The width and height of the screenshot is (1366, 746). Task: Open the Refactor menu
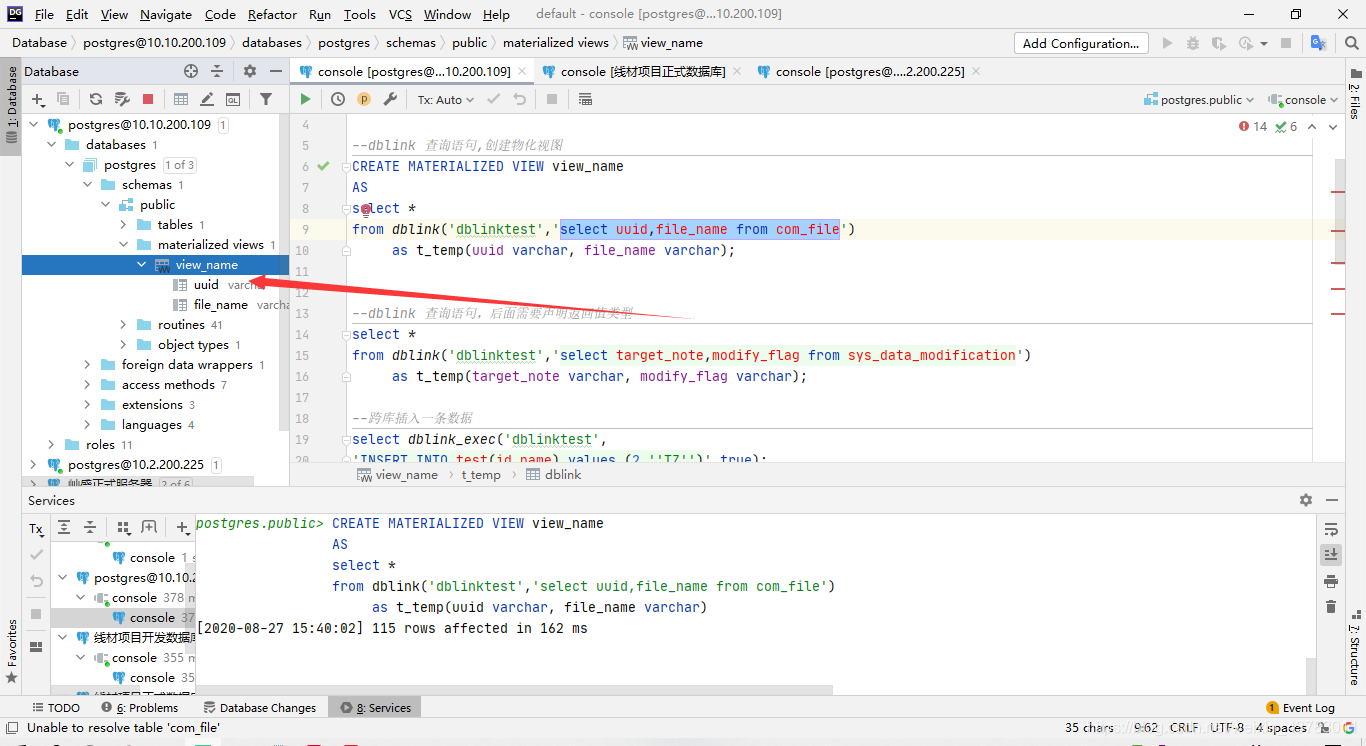click(x=272, y=14)
